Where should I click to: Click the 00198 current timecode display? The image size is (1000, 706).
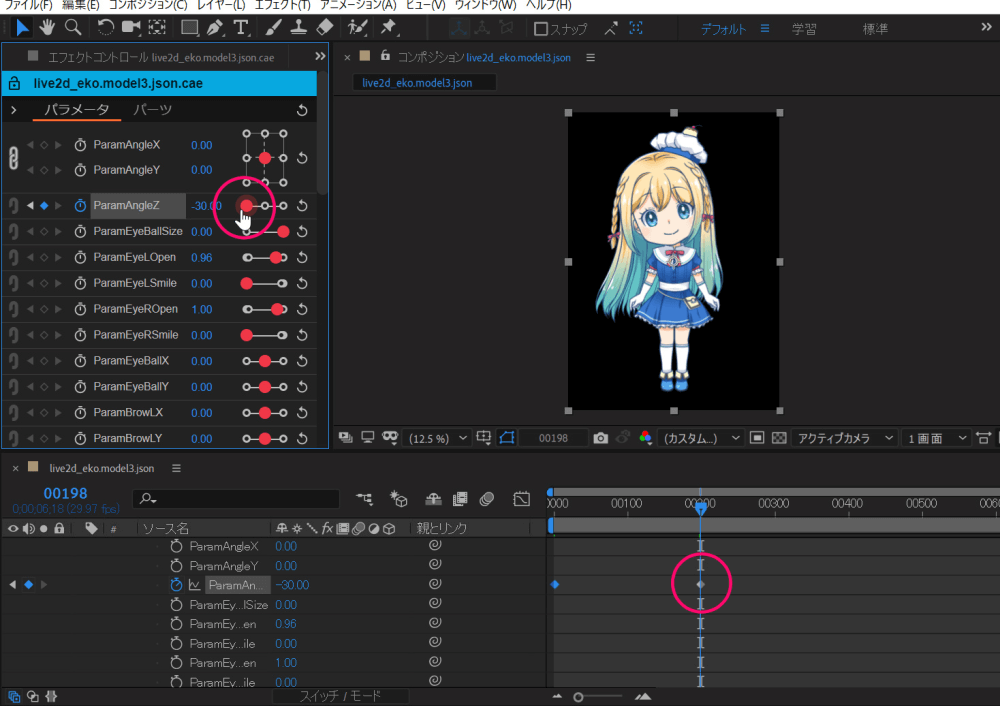tap(65, 493)
